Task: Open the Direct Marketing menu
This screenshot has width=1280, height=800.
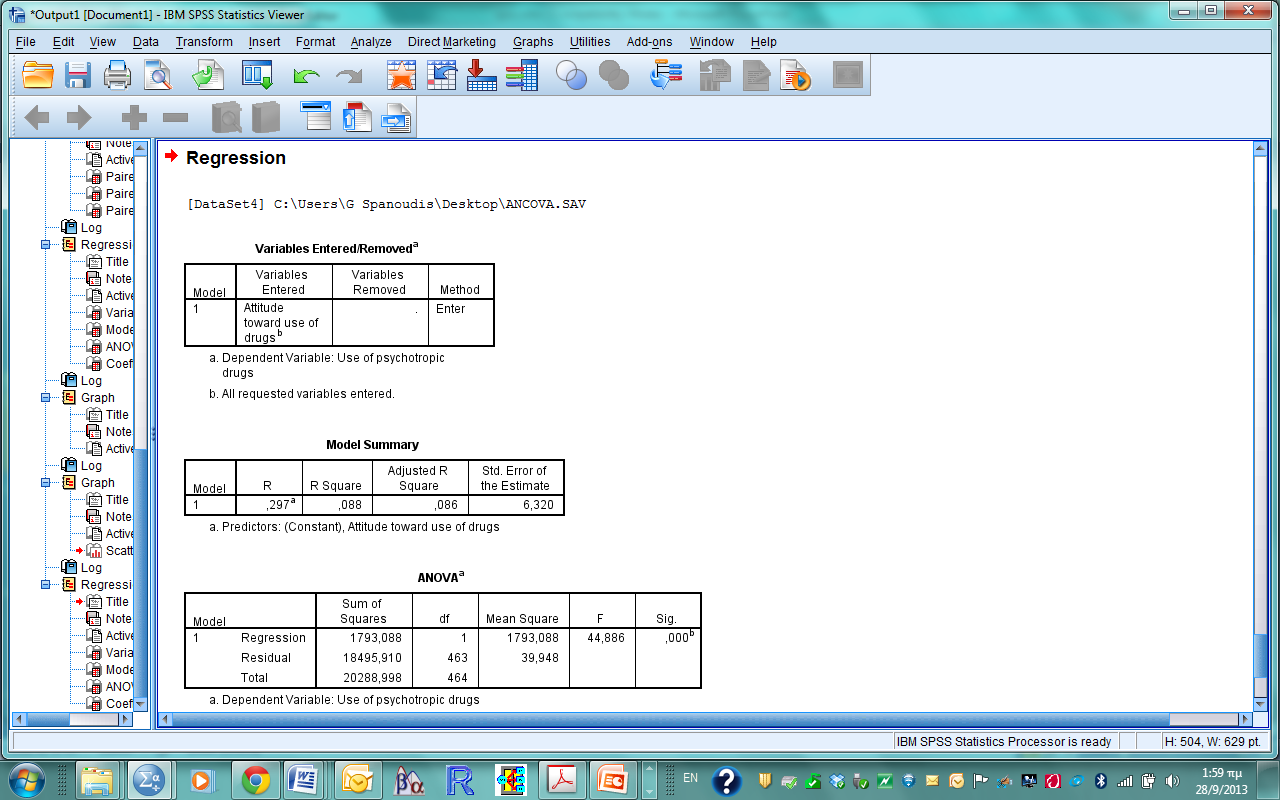Action: 452,42
